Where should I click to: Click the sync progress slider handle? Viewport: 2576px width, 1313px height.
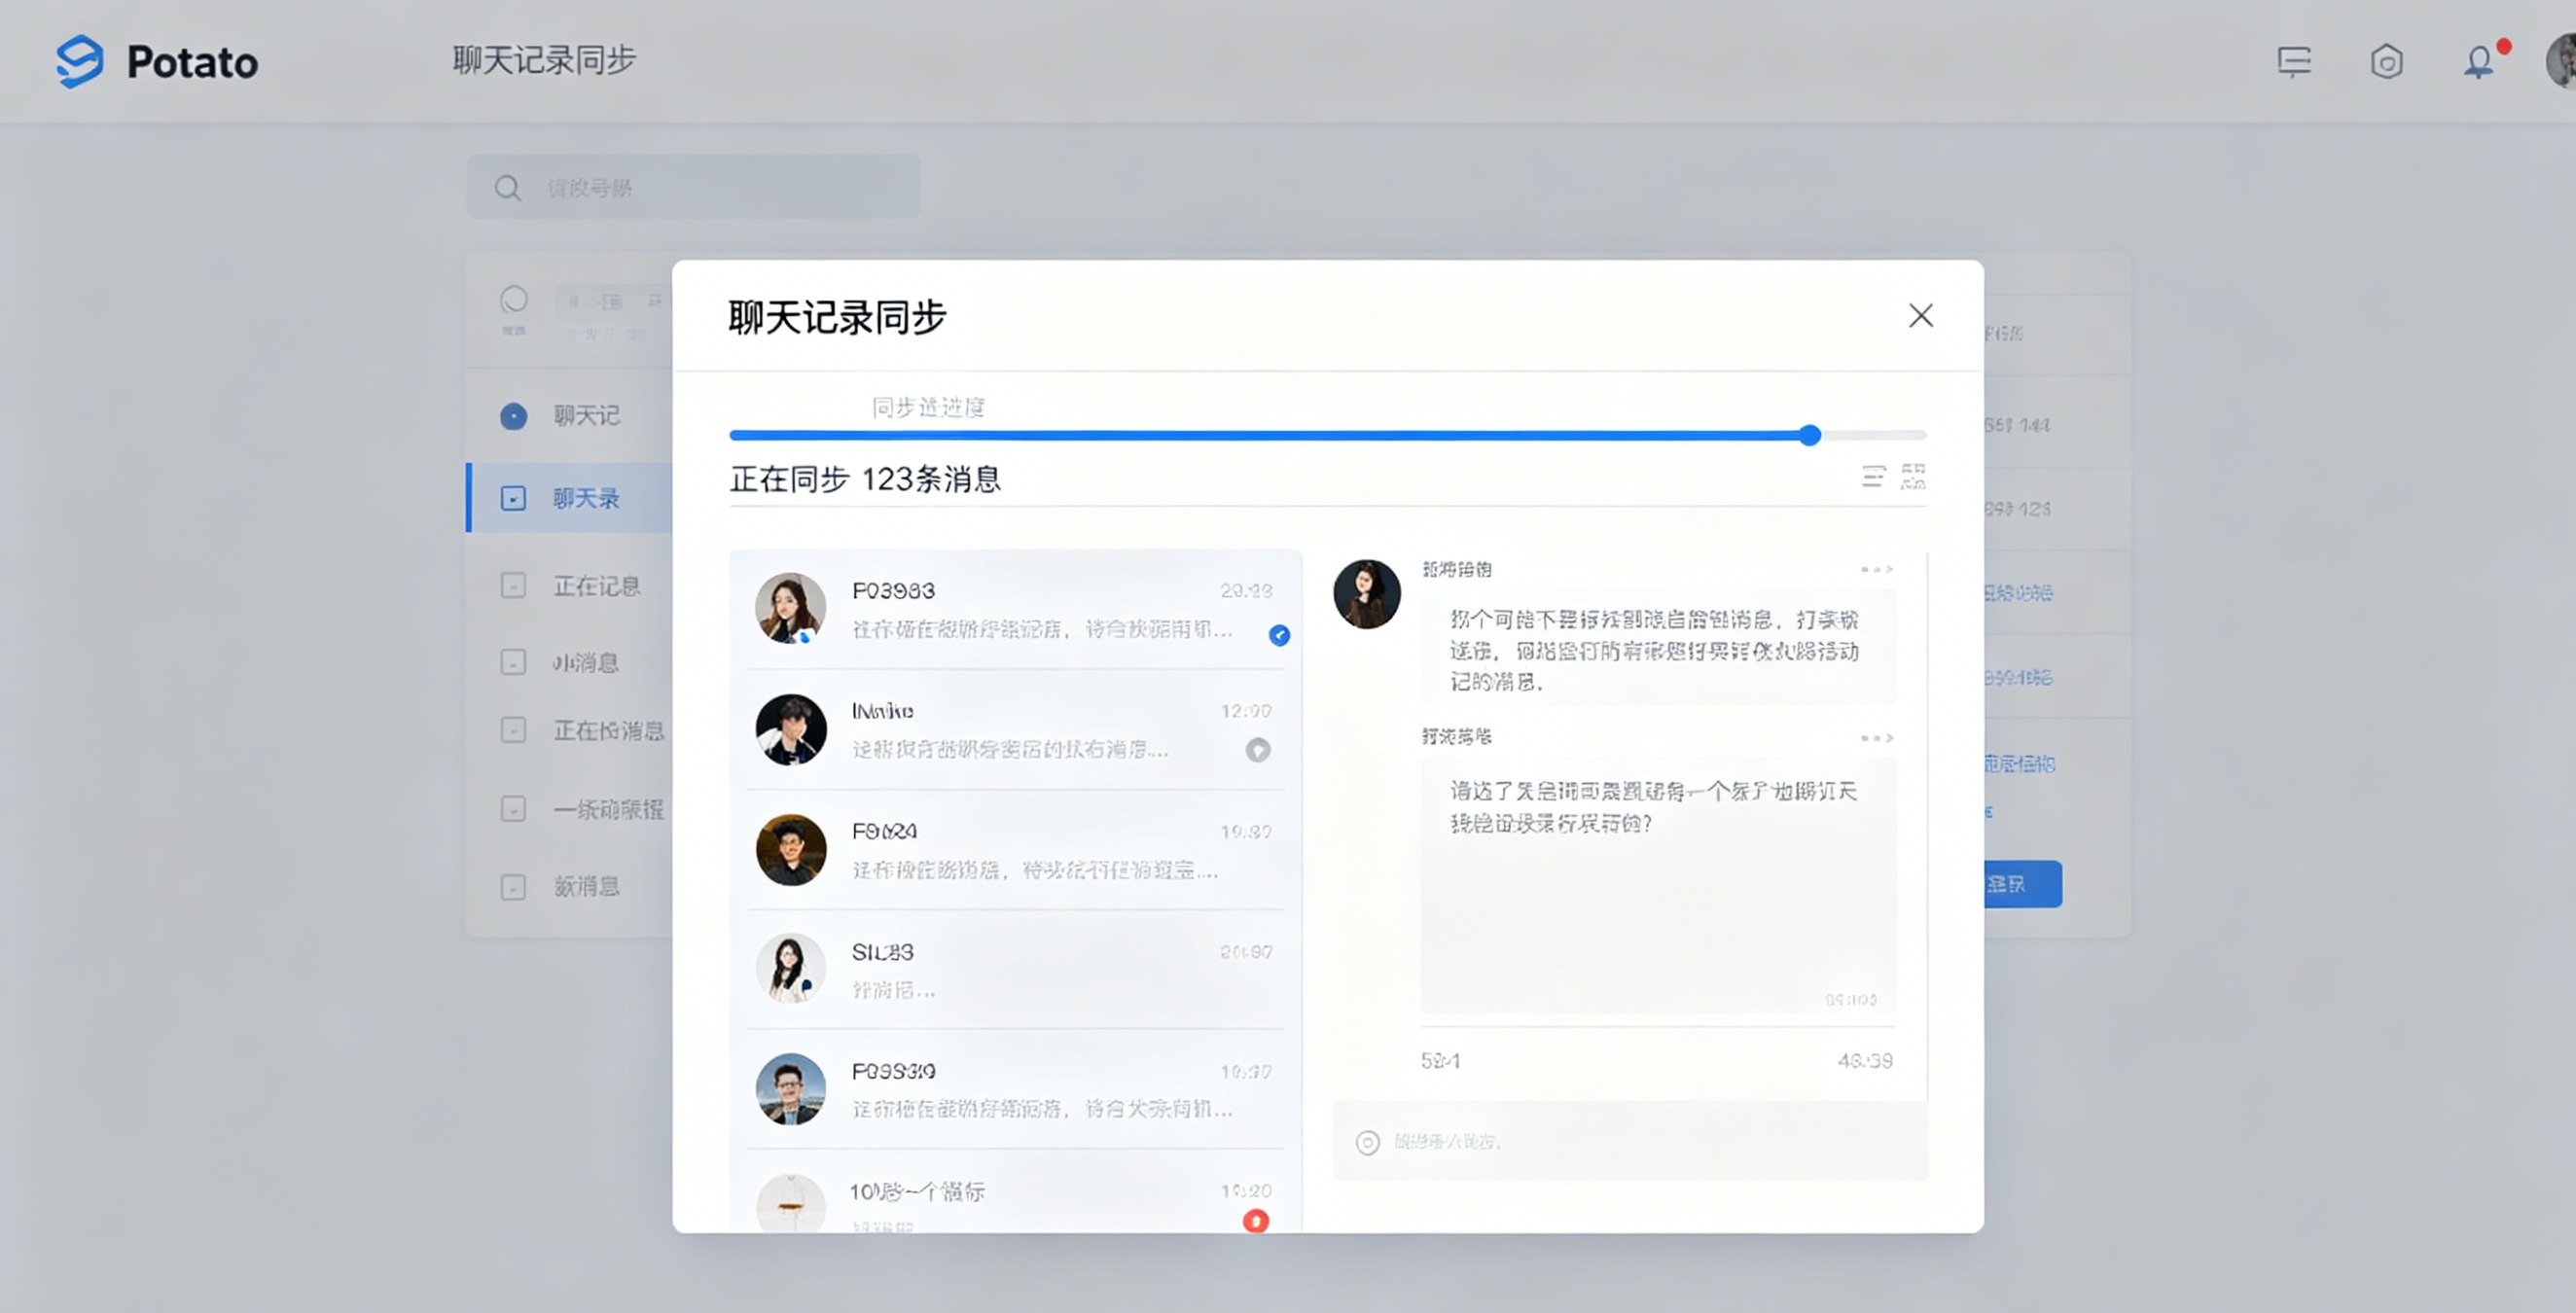tap(1810, 435)
